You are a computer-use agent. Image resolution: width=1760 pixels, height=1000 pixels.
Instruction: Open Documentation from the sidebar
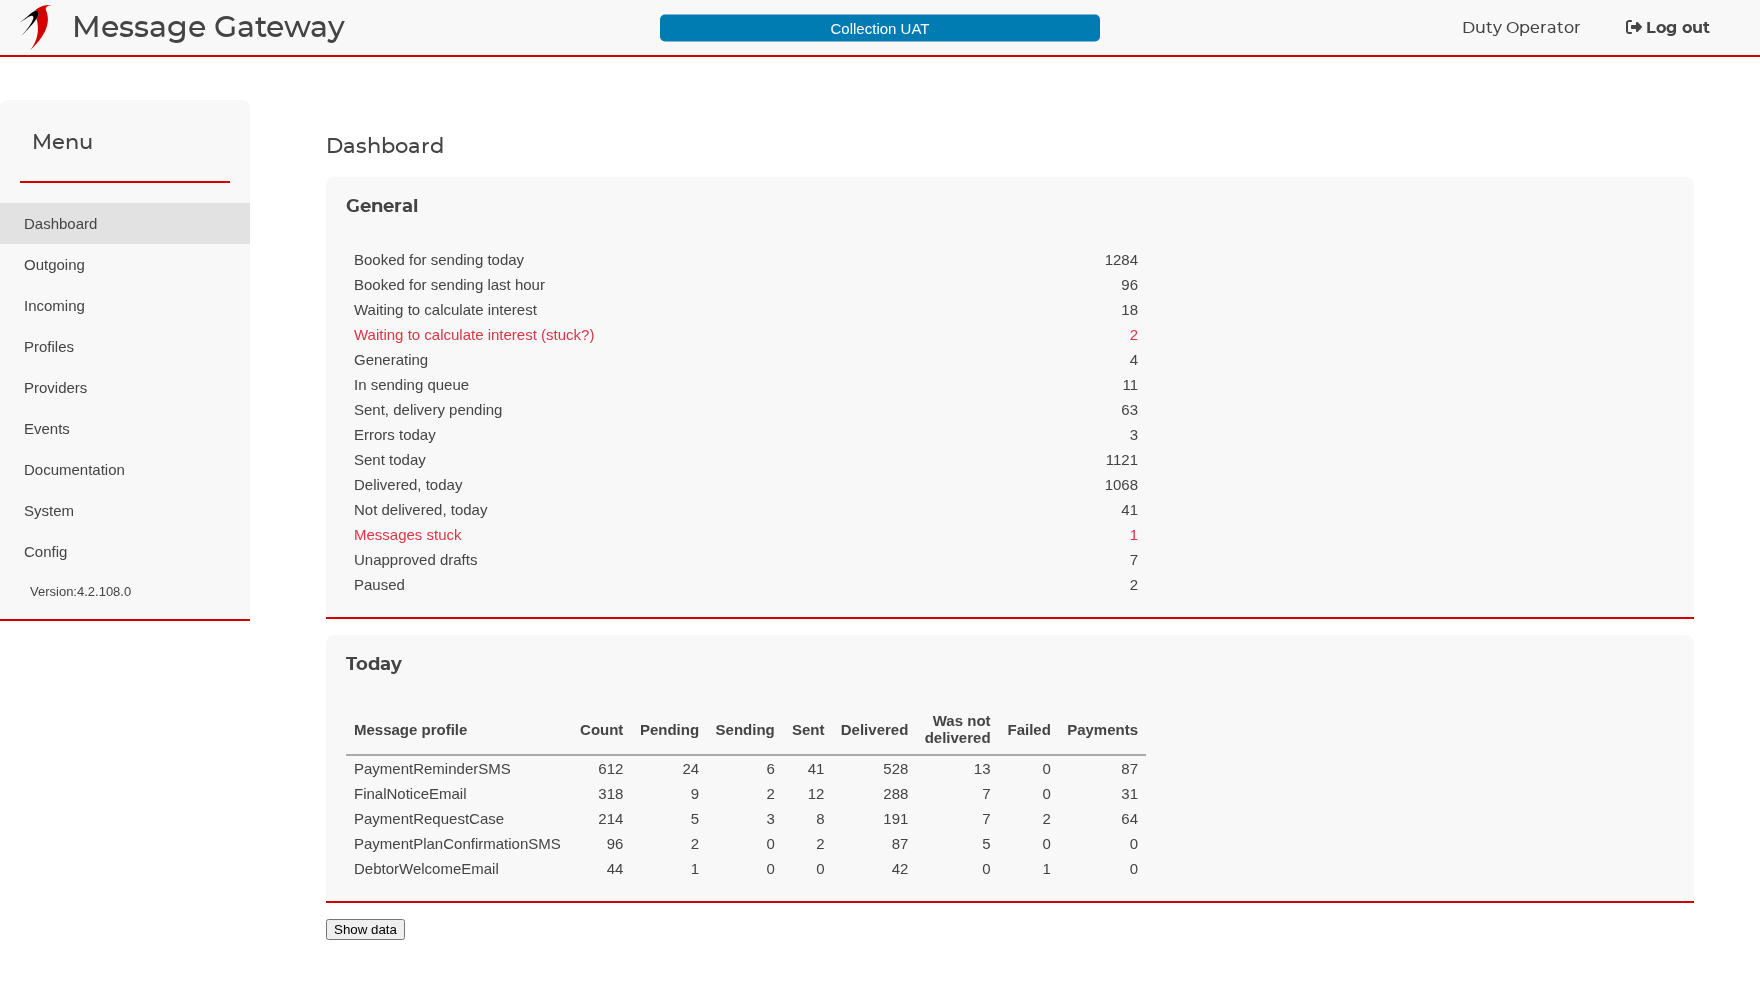click(125, 470)
